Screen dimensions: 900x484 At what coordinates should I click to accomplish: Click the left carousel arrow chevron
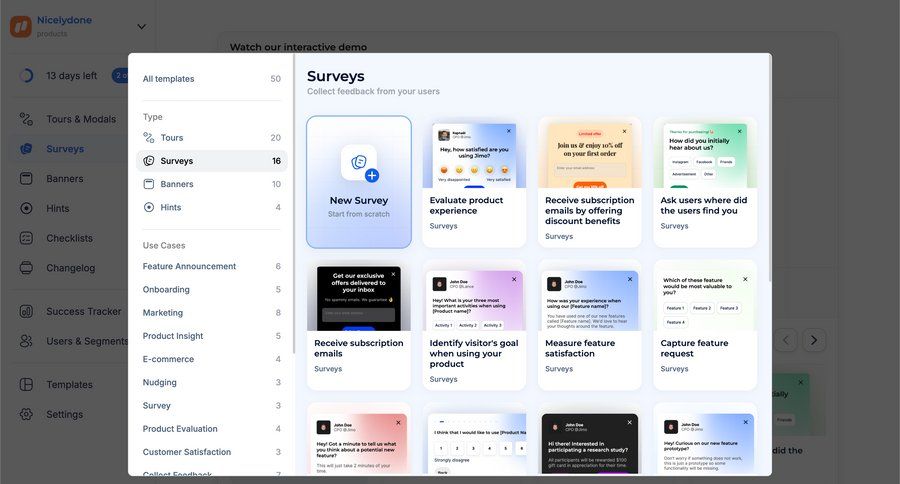[786, 340]
